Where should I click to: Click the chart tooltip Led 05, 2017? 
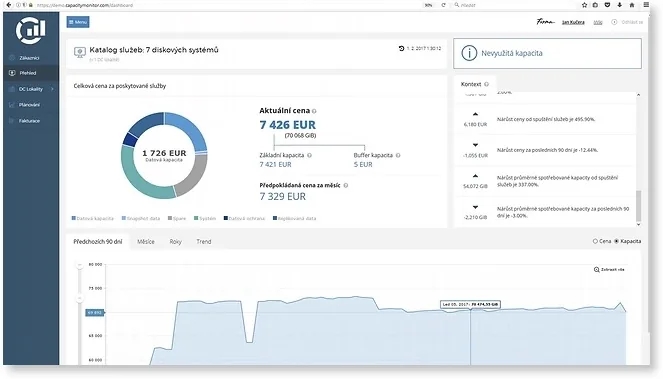[470, 304]
